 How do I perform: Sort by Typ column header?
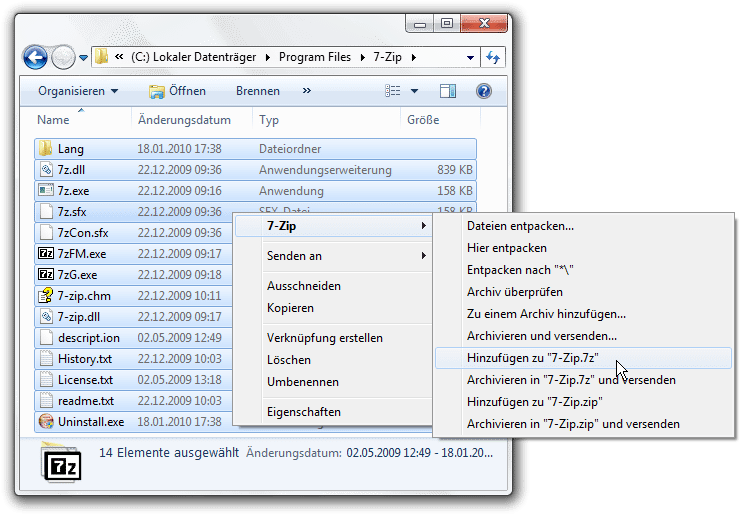pos(269,120)
